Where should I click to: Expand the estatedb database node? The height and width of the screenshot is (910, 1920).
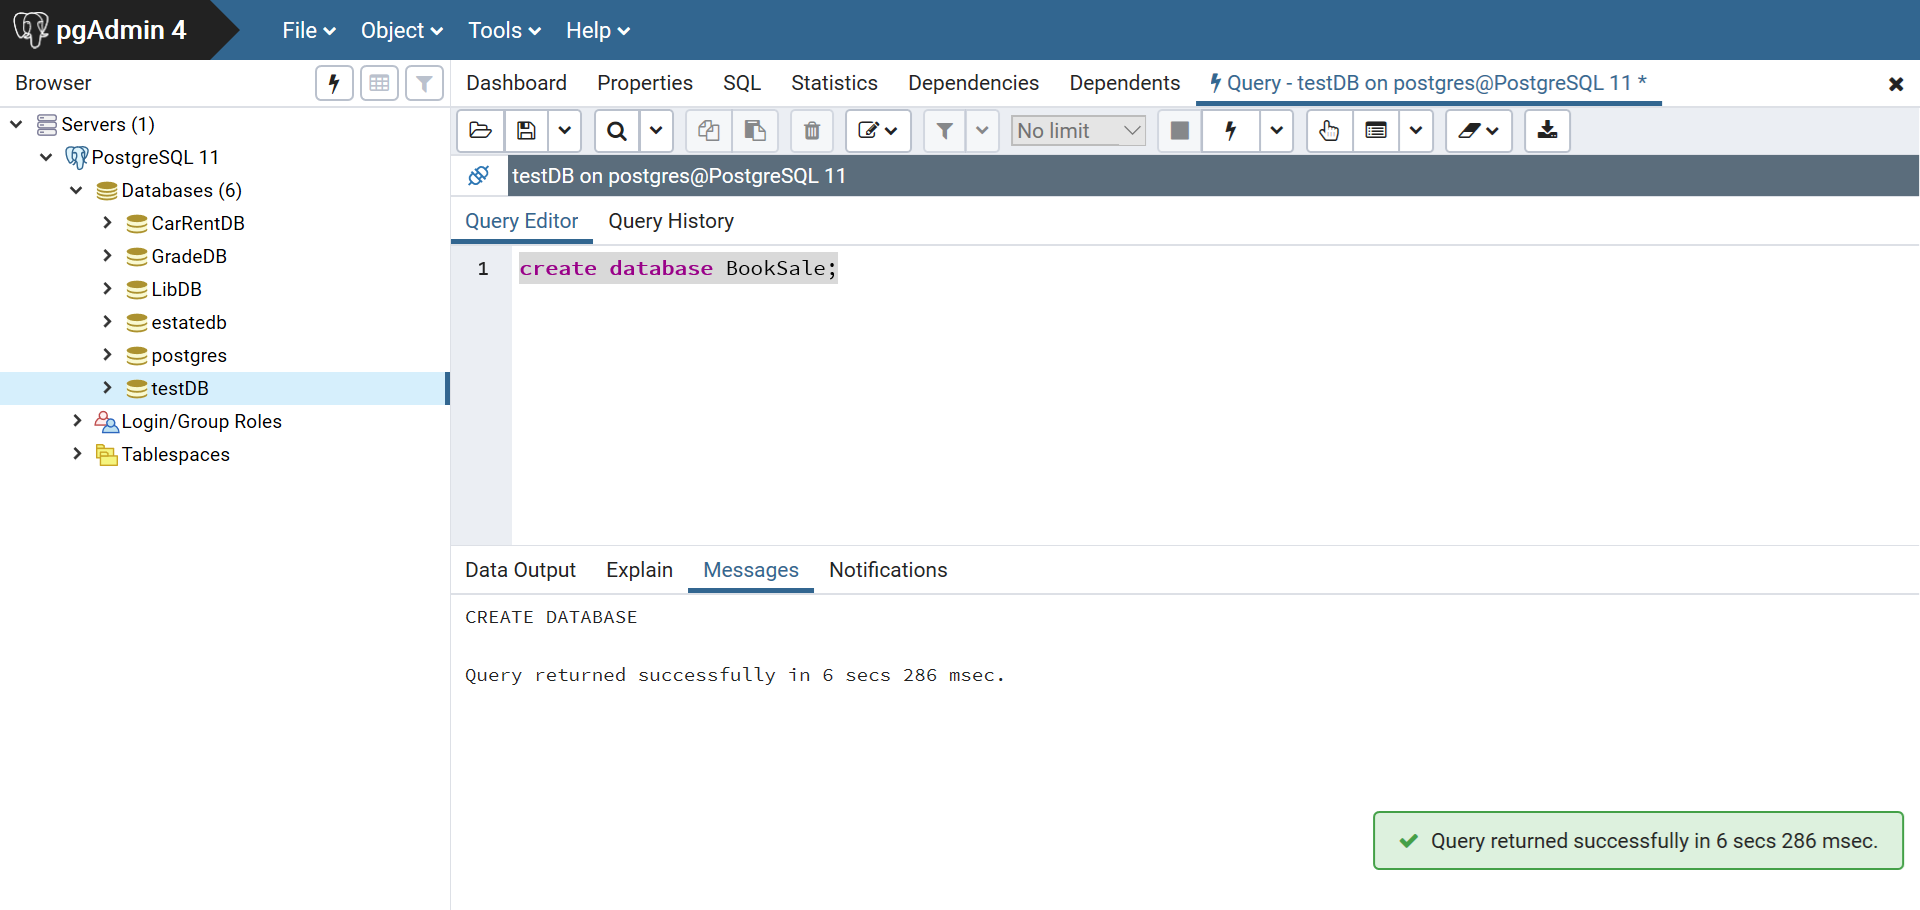tap(107, 322)
